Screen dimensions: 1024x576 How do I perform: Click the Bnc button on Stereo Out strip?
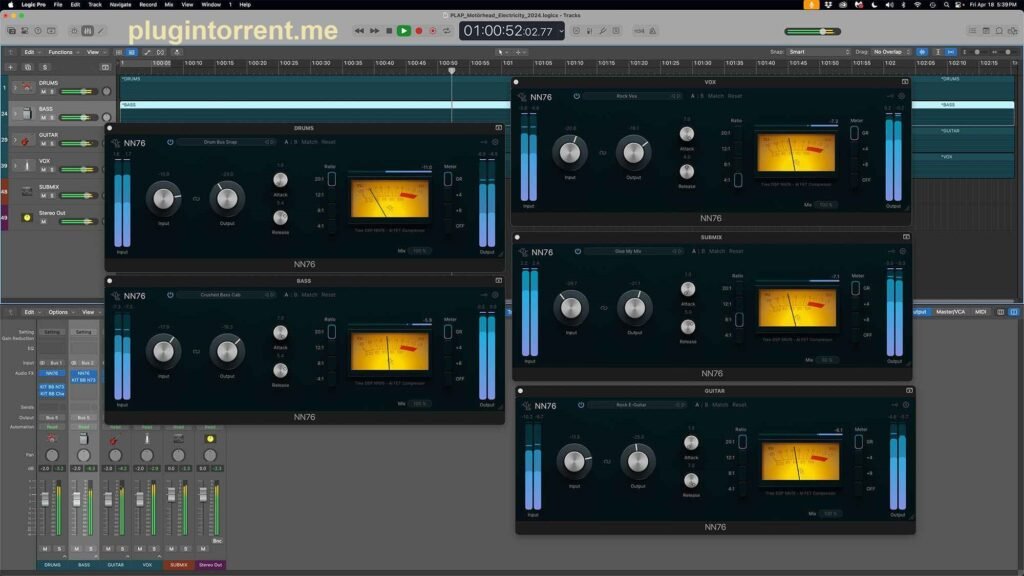[217, 541]
